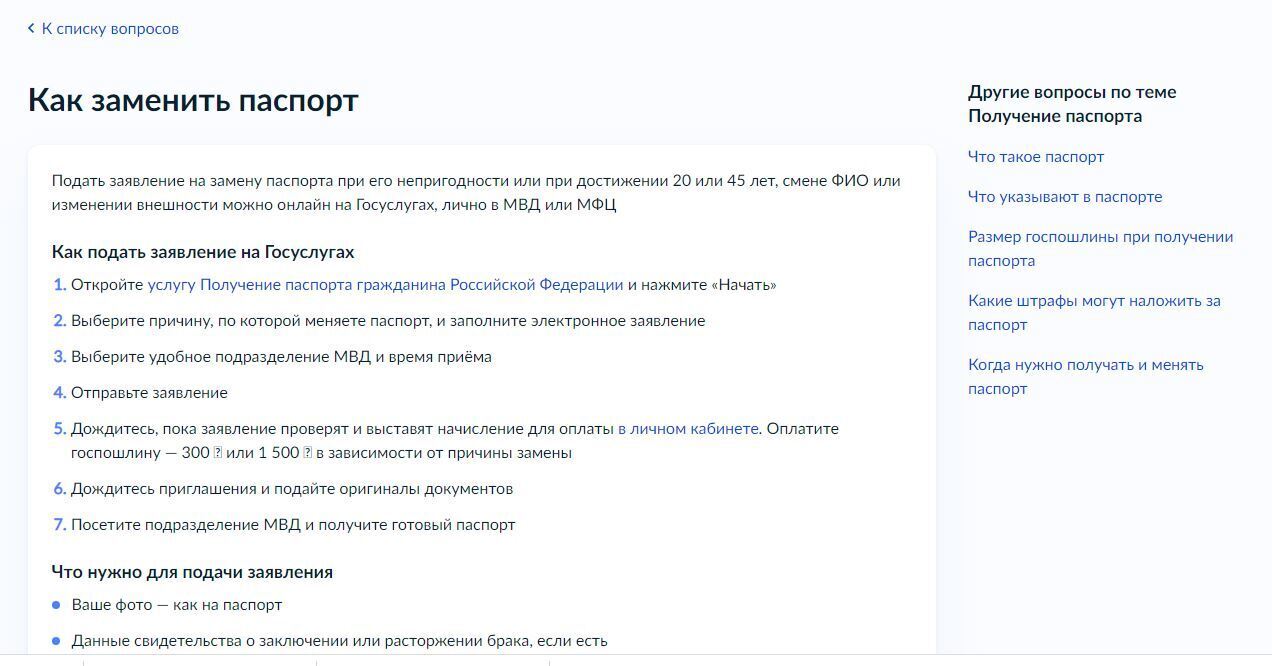The height and width of the screenshot is (666, 1272).
Task: Click step number 1 in the instructions list
Action: pos(59,284)
